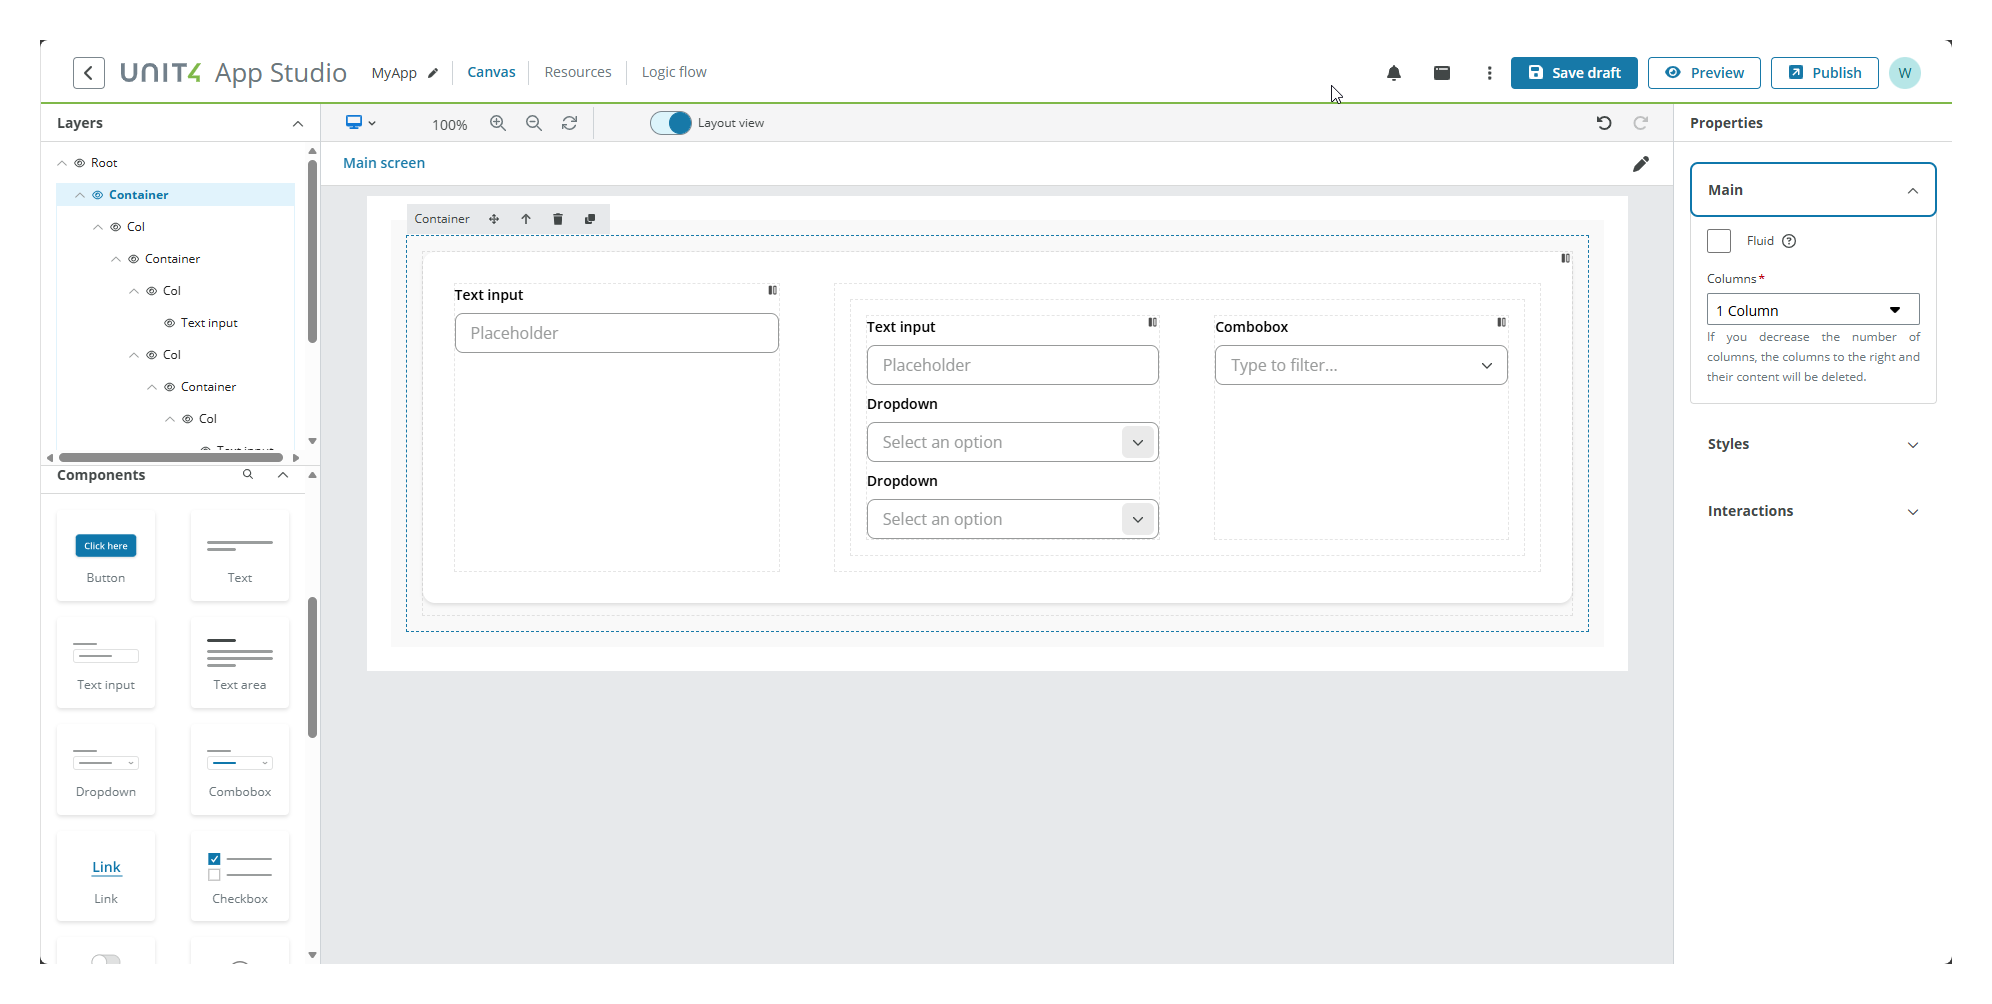Click the middle Text input Placeholder field
The width and height of the screenshot is (1992, 1004).
(1012, 365)
